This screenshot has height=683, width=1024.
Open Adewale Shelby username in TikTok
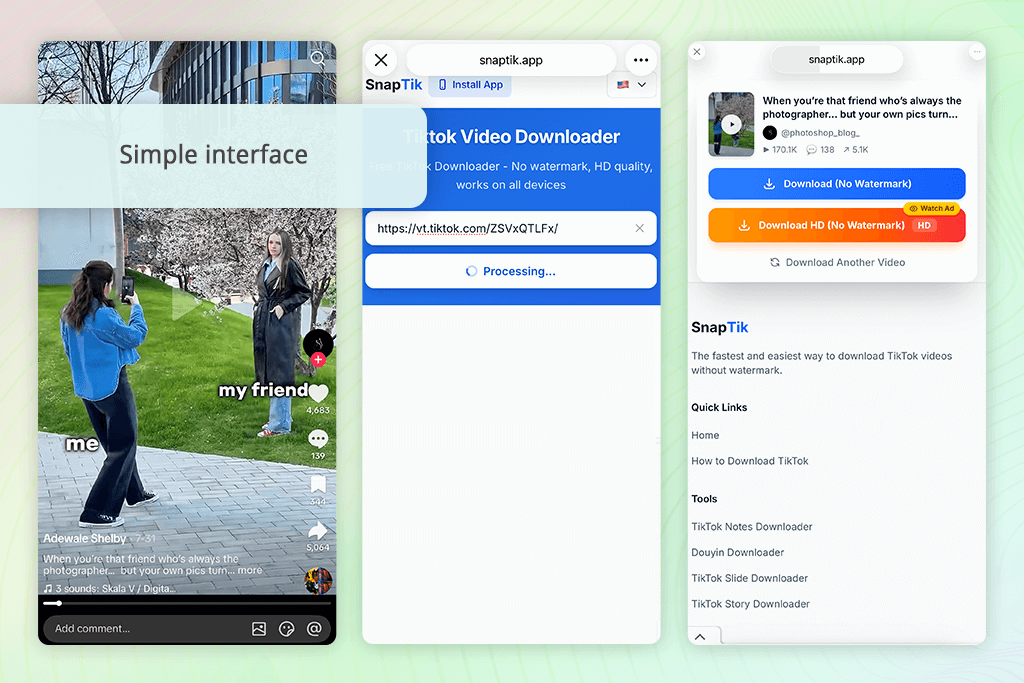point(84,538)
